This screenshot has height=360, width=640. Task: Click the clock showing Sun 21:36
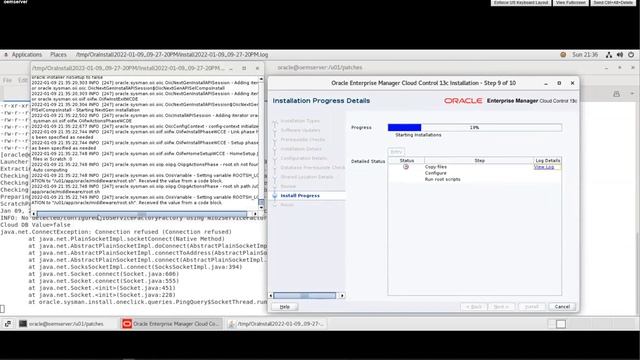[585, 55]
